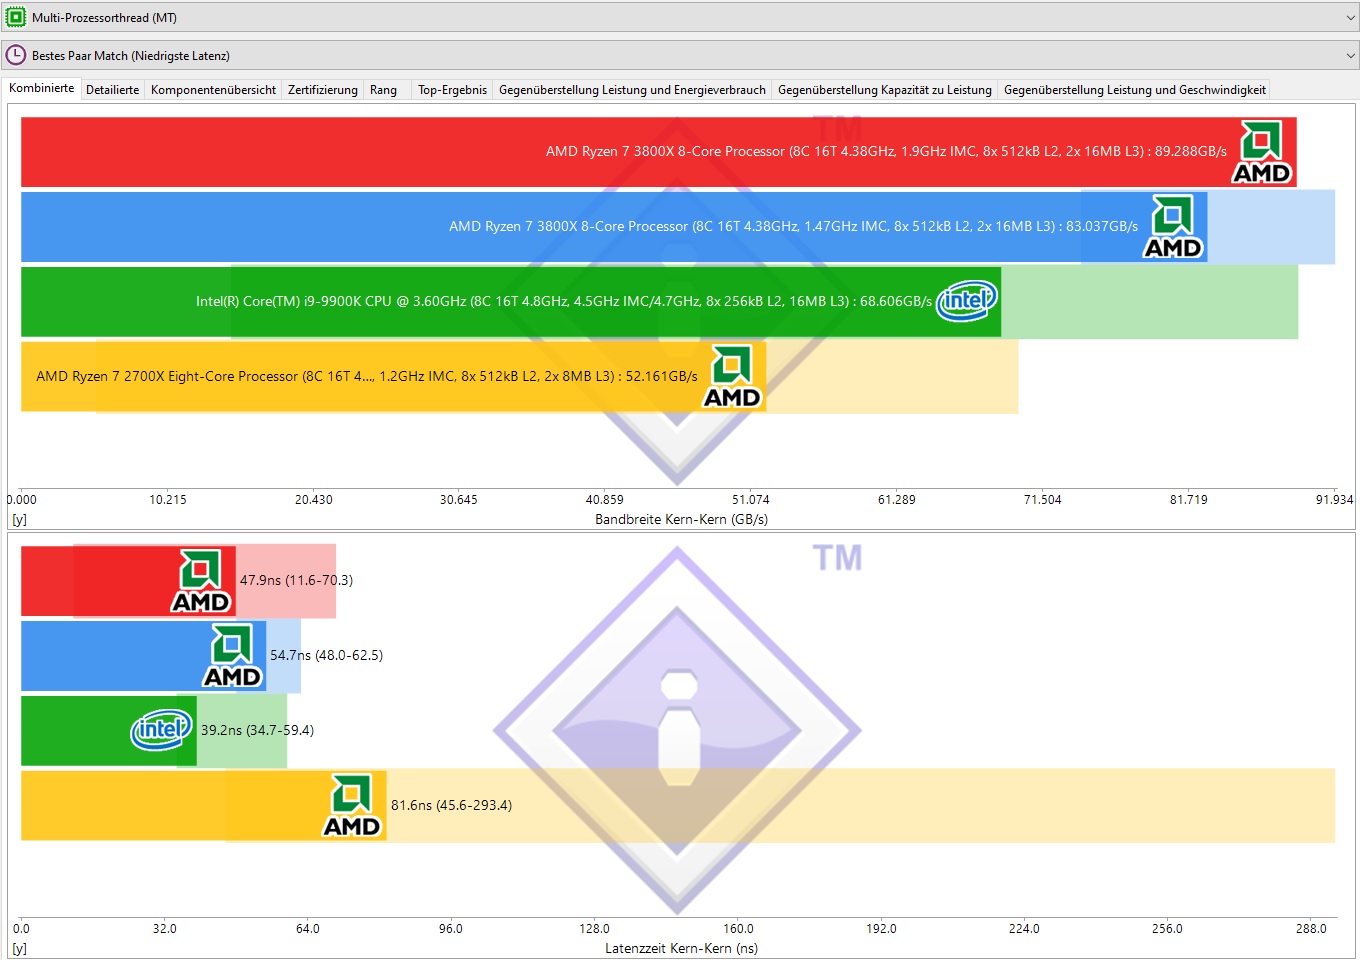Screen dimensions: 1360x960
Task: Click the [y] label under the latency chart
Action: coord(20,948)
